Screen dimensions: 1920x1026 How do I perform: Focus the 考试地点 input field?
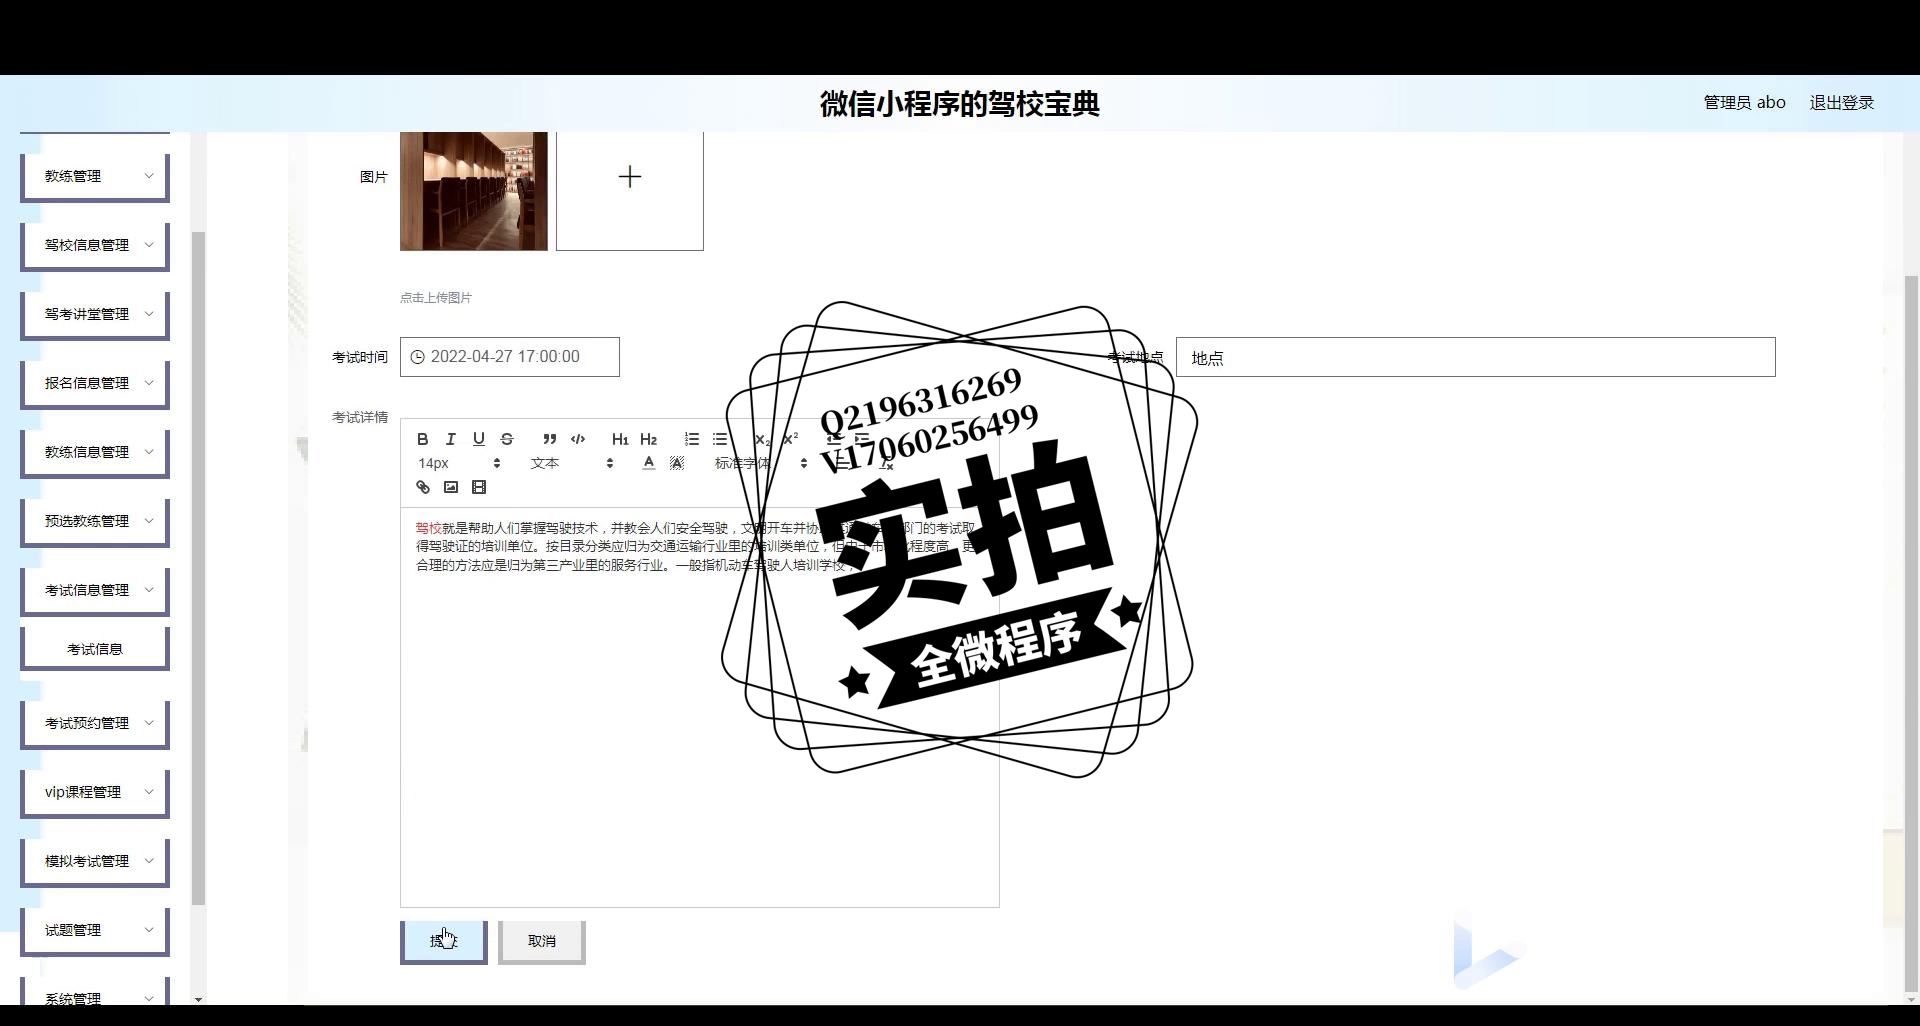click(1475, 357)
